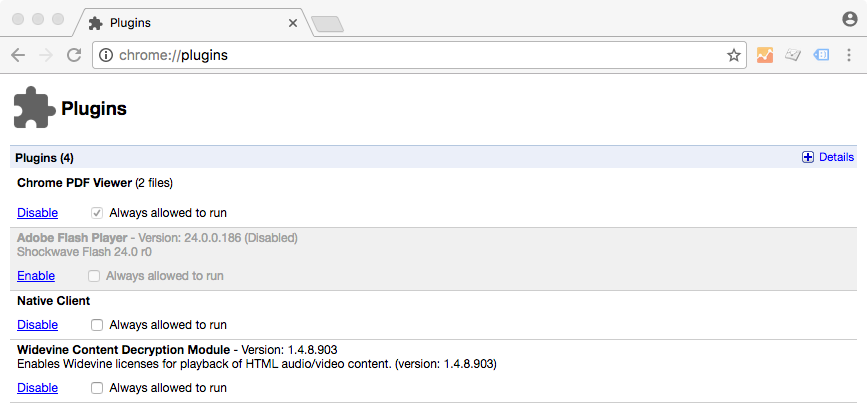Image resolution: width=867 pixels, height=415 pixels.
Task: Click the forward navigation arrow
Action: (45, 55)
